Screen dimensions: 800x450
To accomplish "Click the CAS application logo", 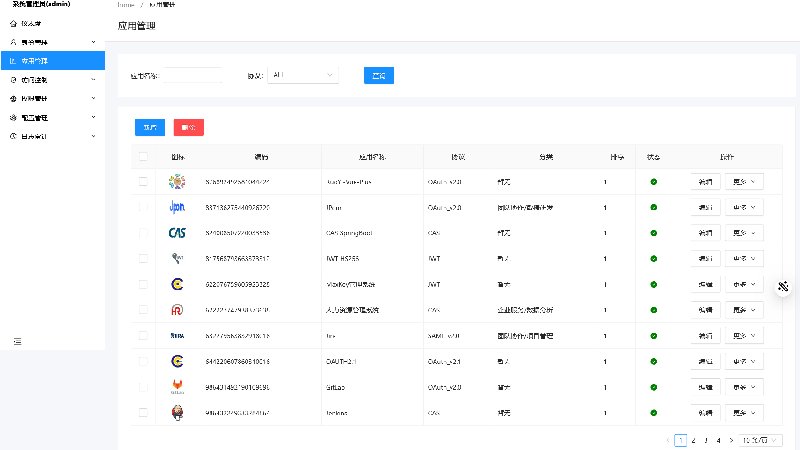I will point(177,233).
